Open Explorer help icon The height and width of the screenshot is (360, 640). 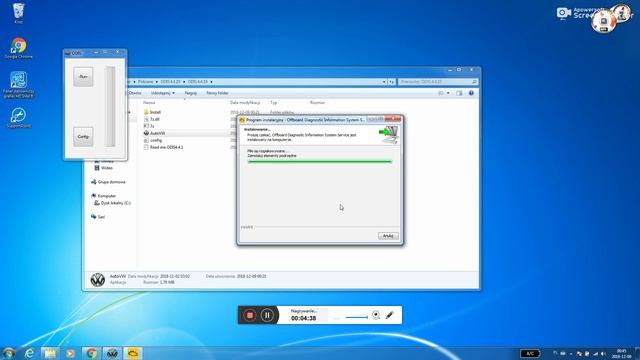(x=471, y=93)
